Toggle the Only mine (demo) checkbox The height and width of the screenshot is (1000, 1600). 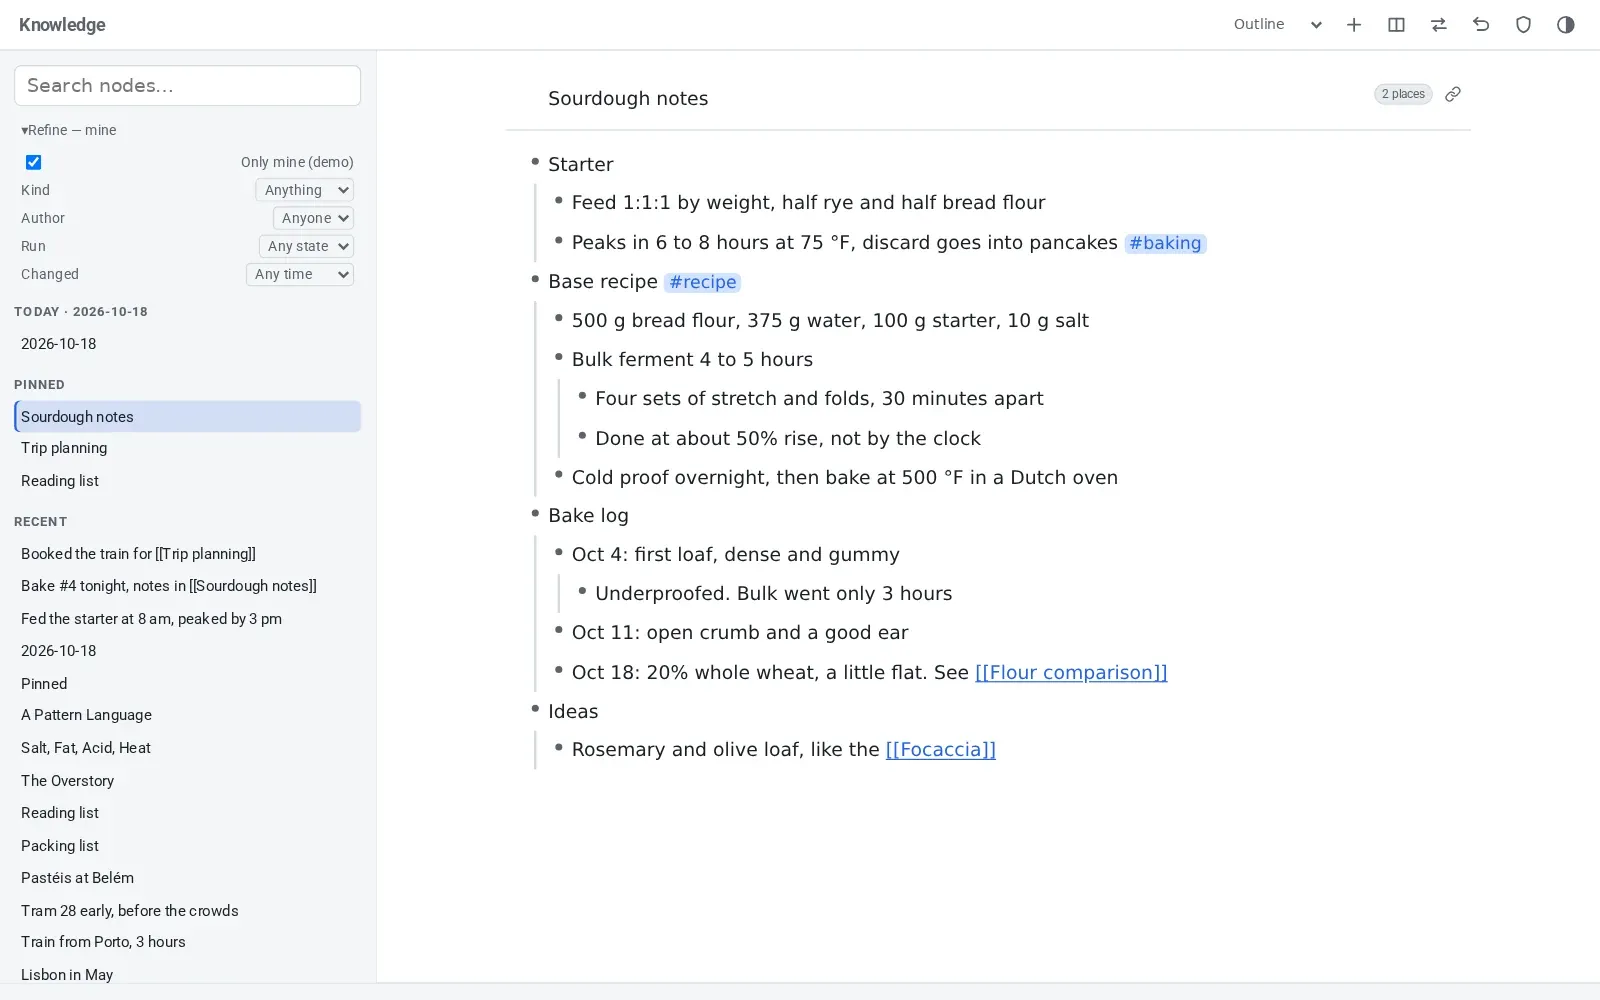33,162
